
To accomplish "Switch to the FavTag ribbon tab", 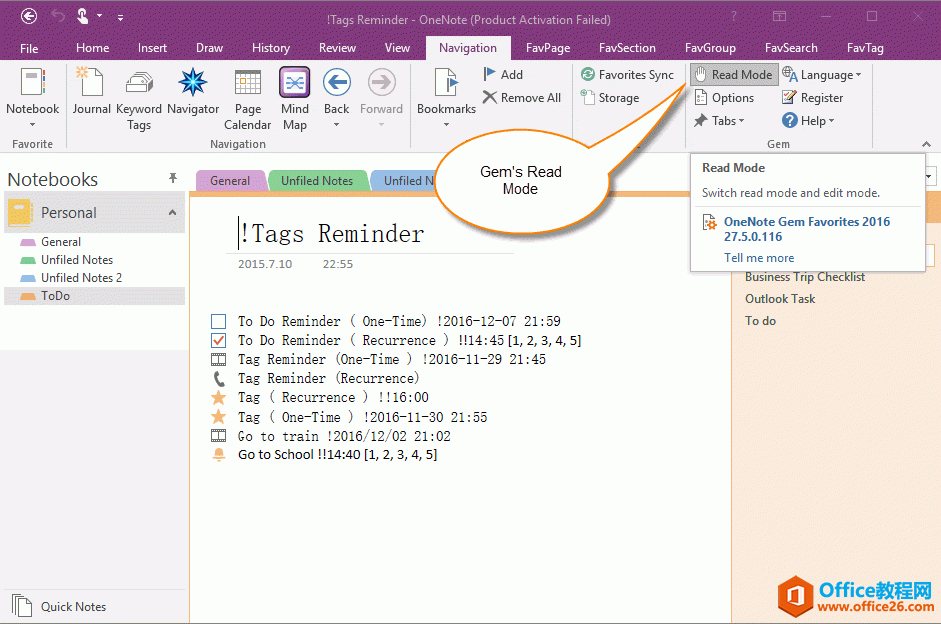I will [864, 47].
